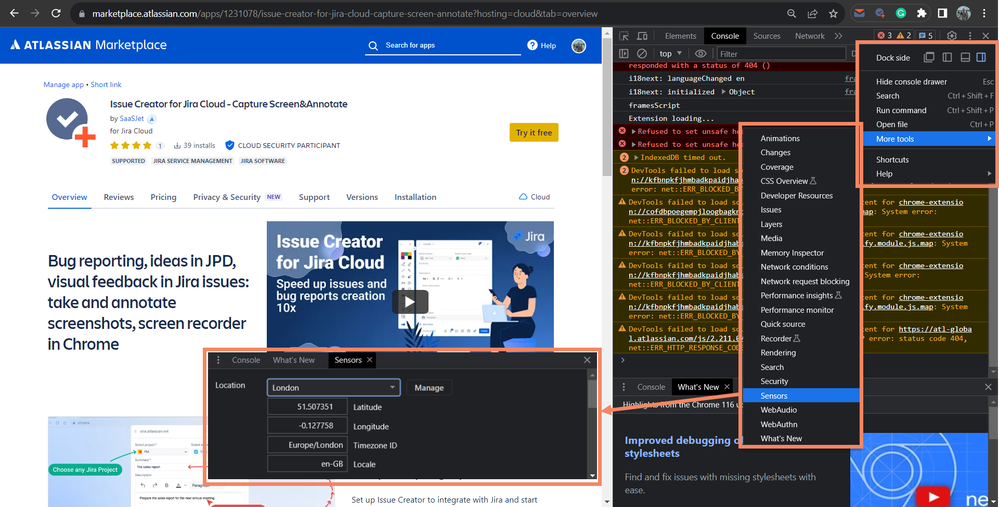
Task: Toggle the device toolbar icon in DevTools
Action: 642,36
